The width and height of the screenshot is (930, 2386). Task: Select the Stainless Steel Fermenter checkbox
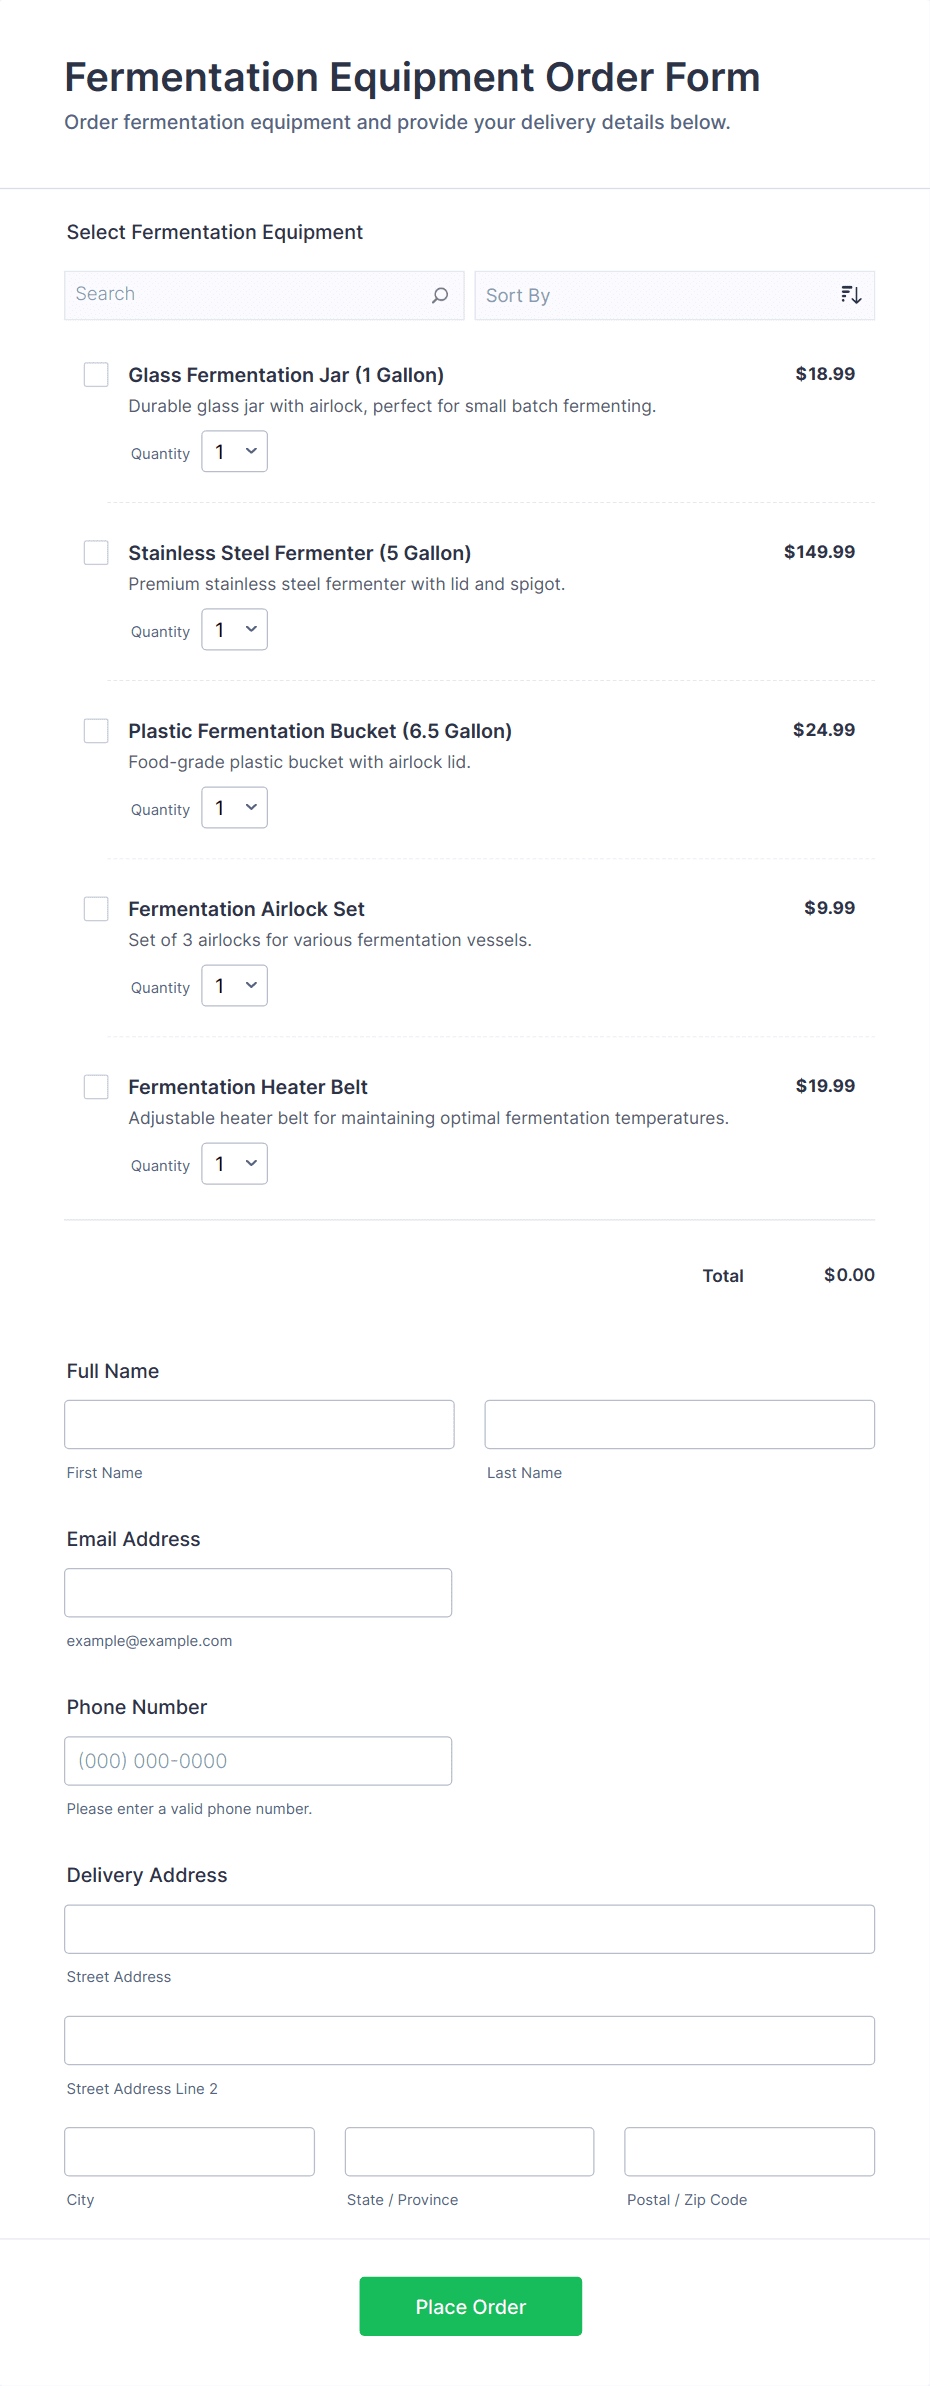(96, 553)
